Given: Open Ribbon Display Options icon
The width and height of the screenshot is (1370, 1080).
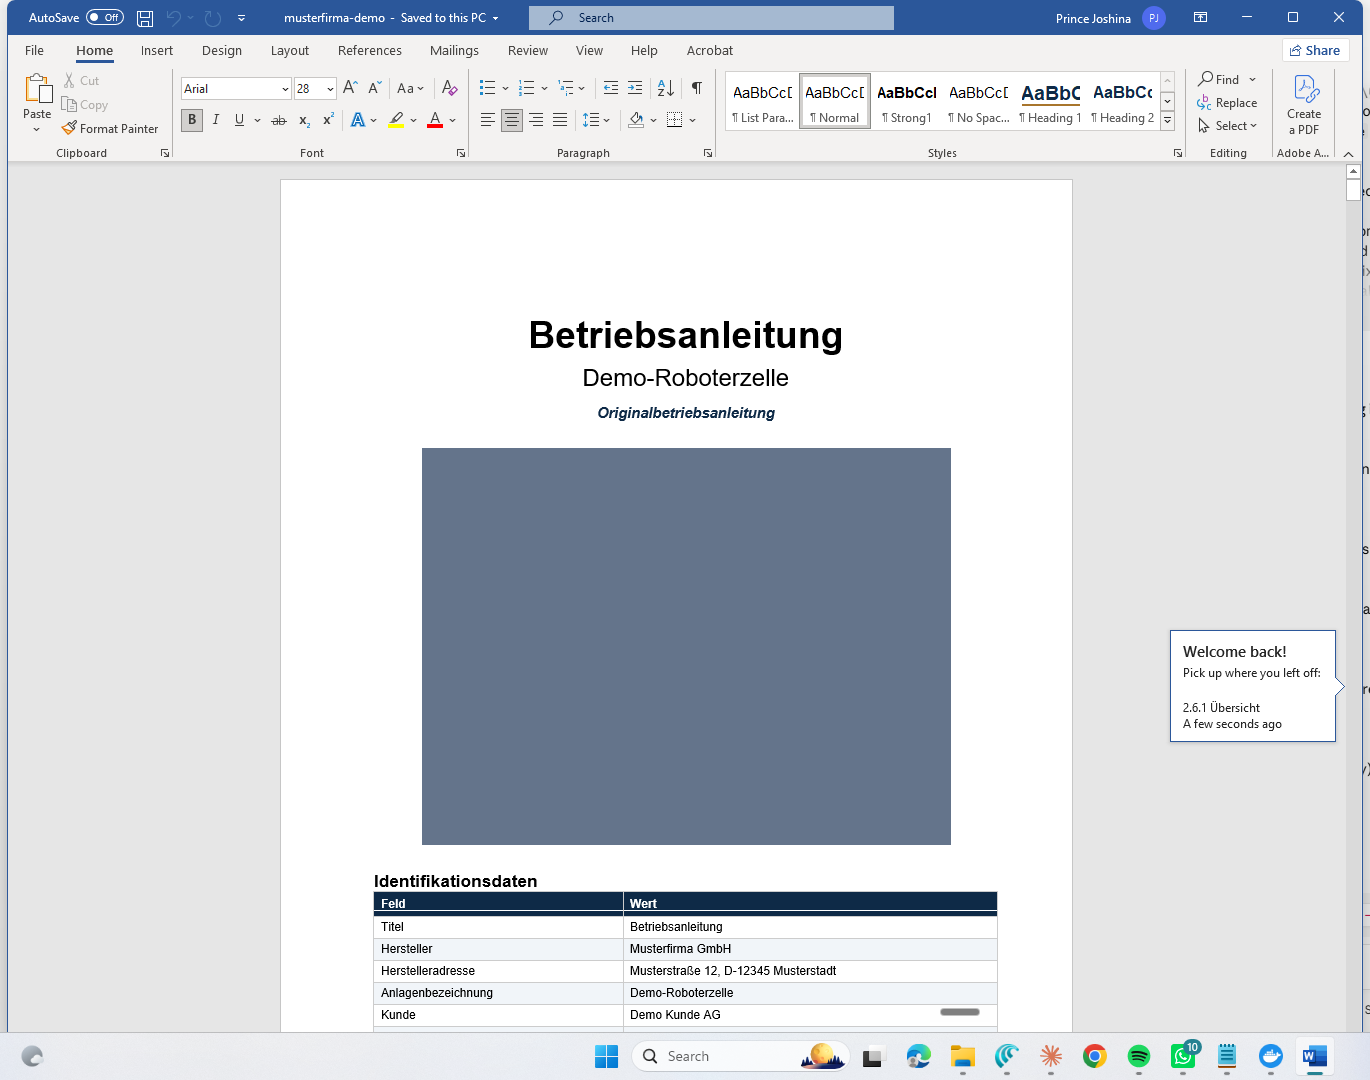Looking at the screenshot, I should (x=1201, y=18).
